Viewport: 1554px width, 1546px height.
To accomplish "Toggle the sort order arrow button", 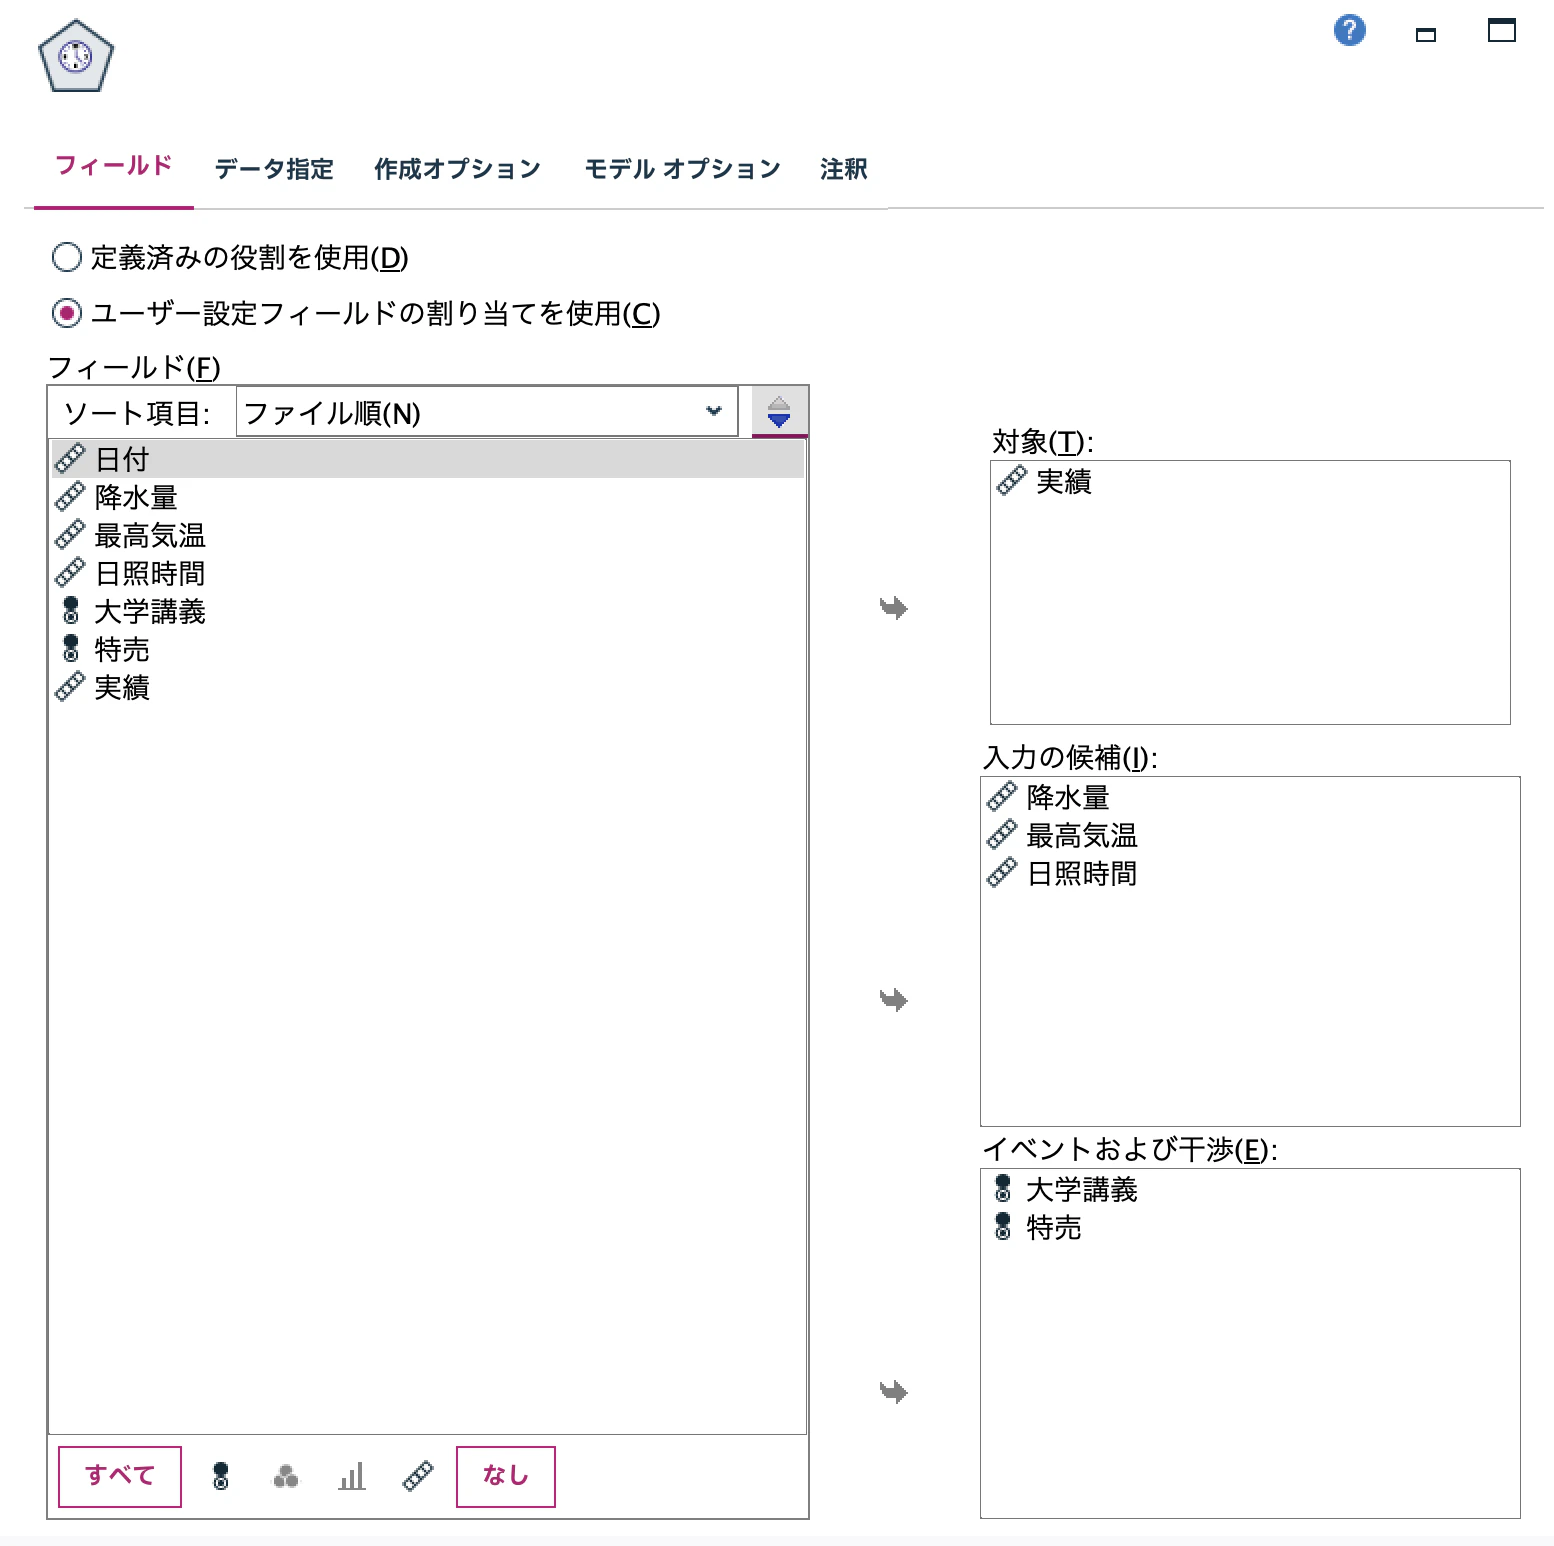I will point(779,412).
